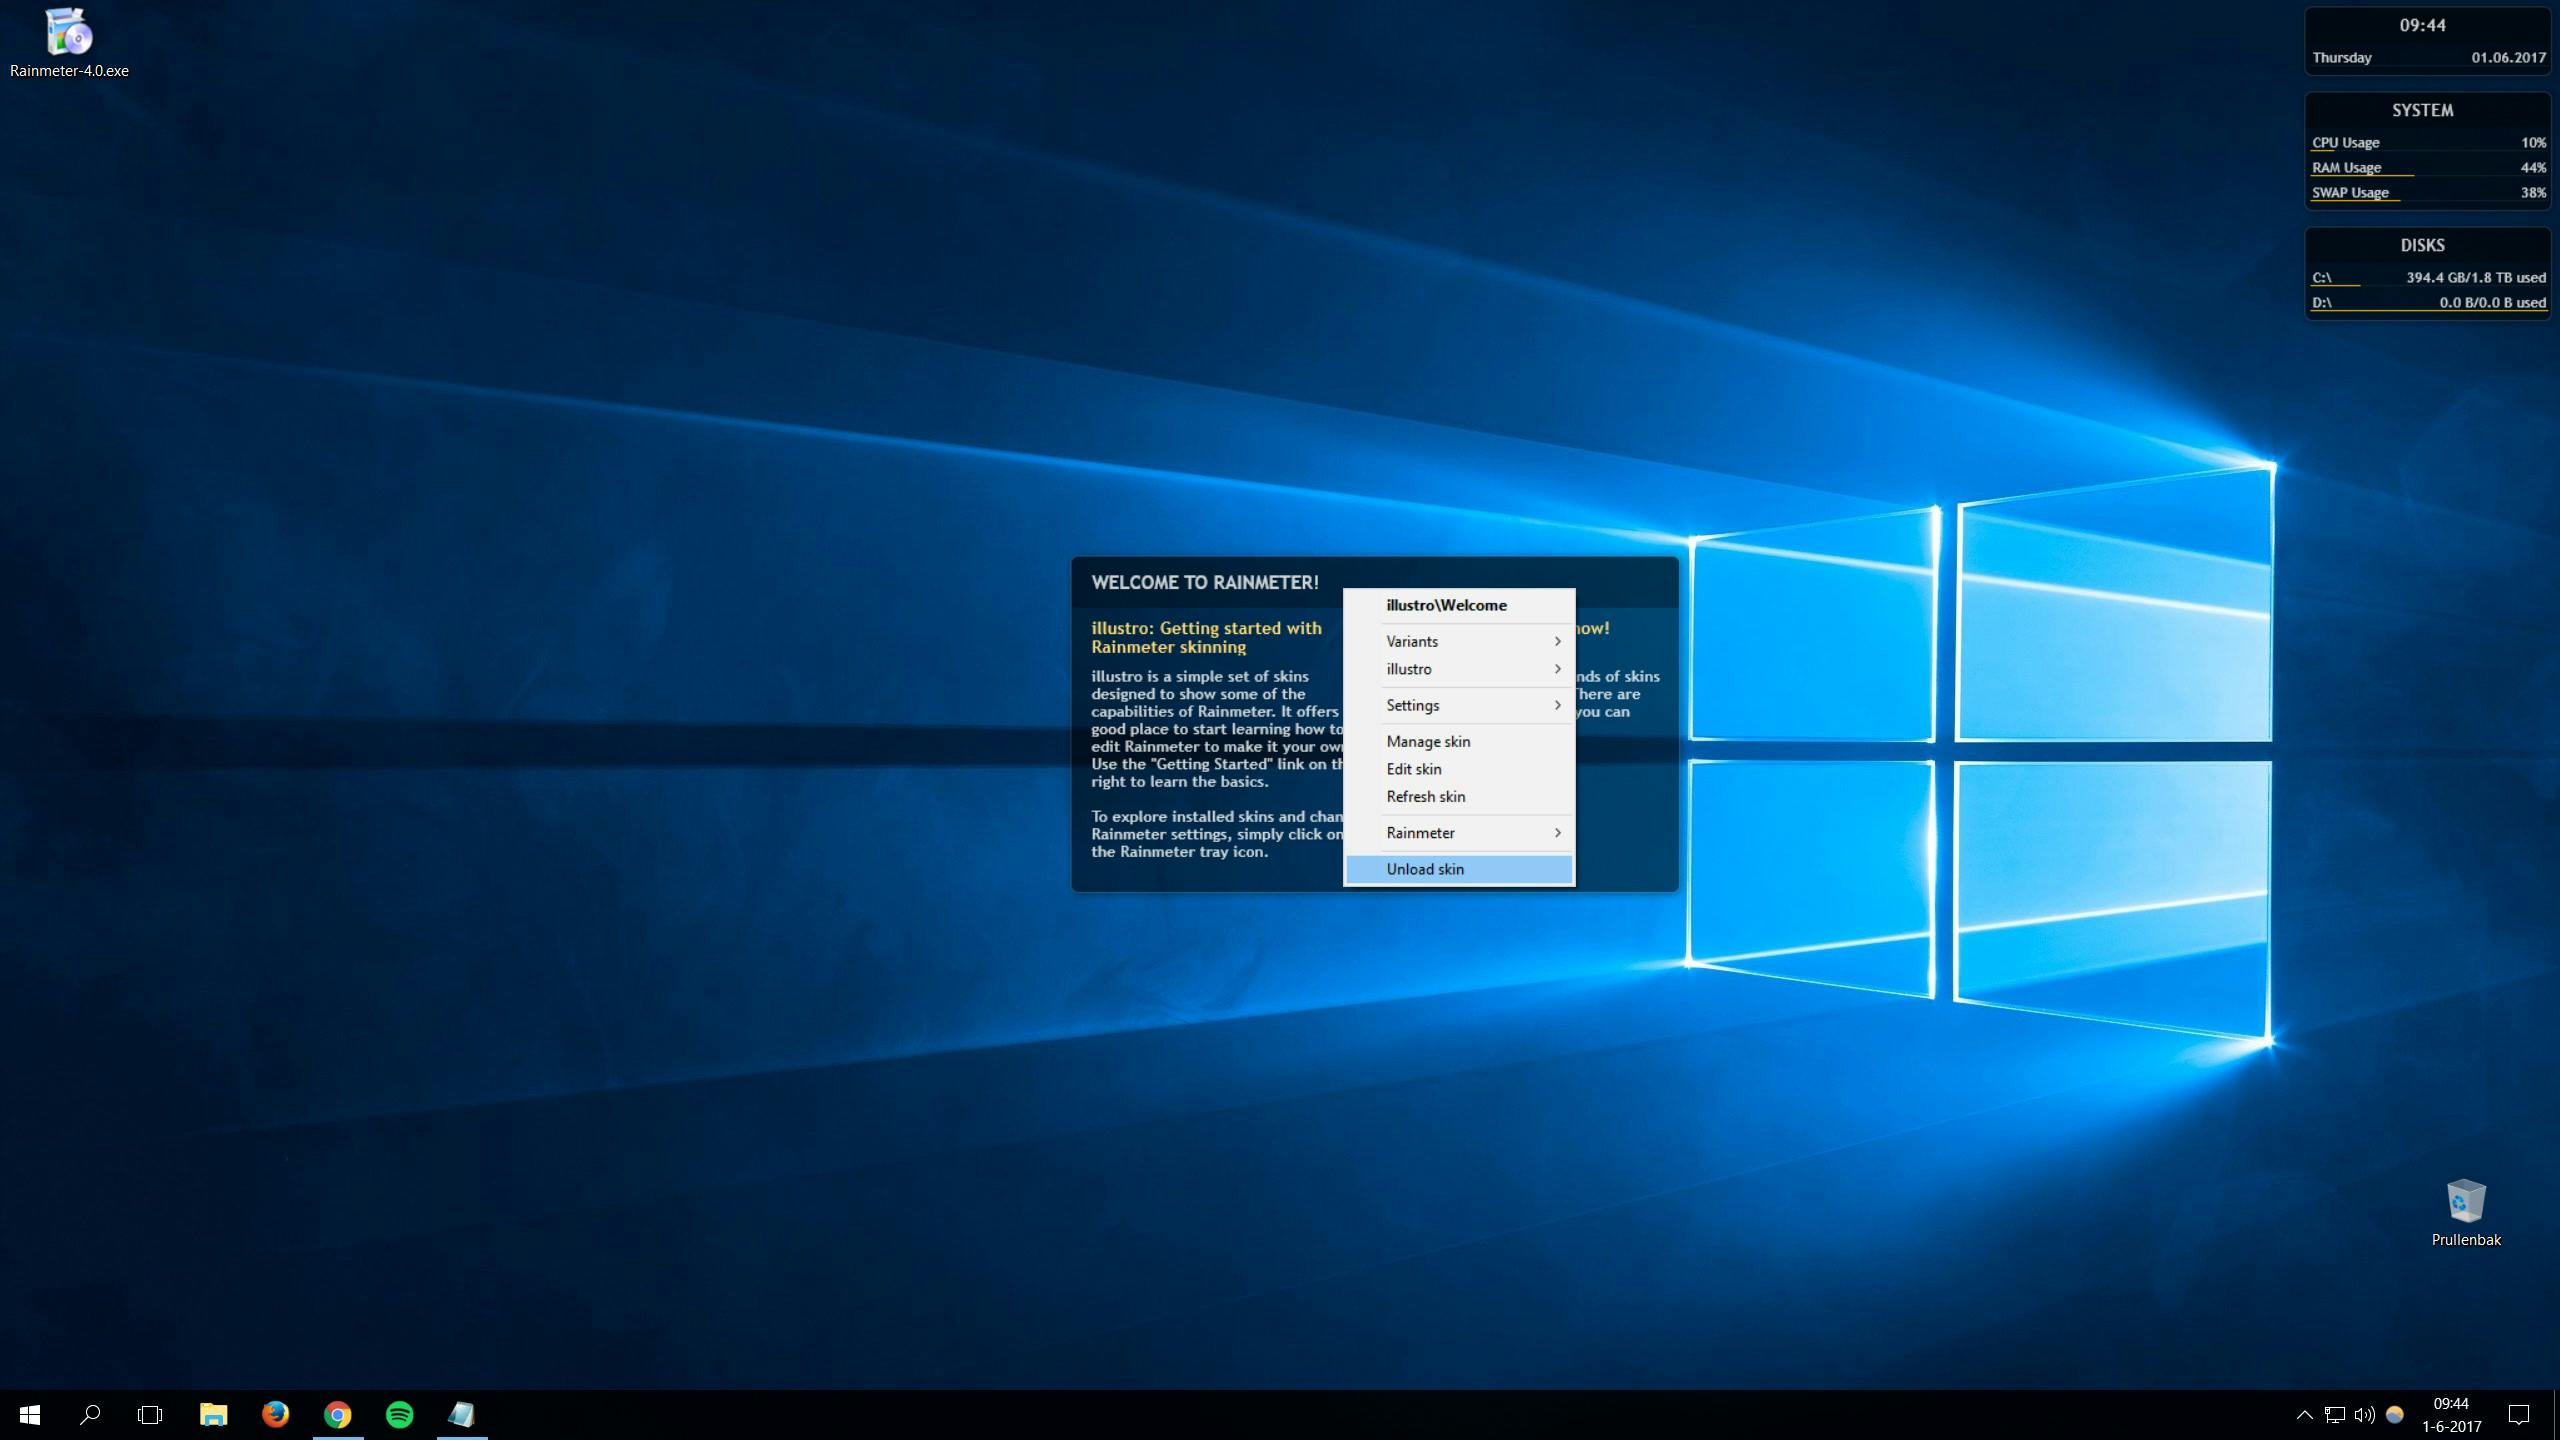Open Firefox from the taskbar
The image size is (2560, 1440).
tap(275, 1414)
